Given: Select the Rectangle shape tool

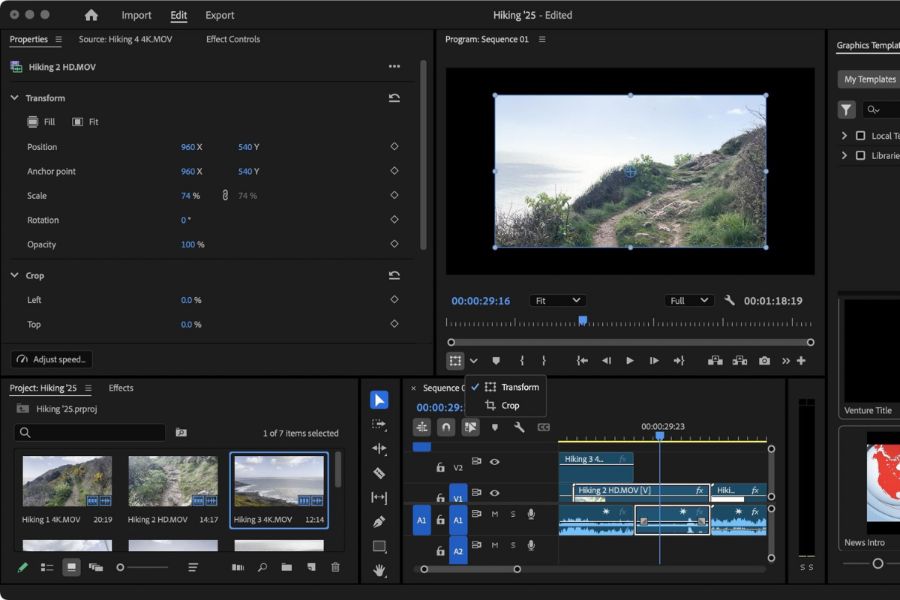Looking at the screenshot, I should click(x=379, y=546).
